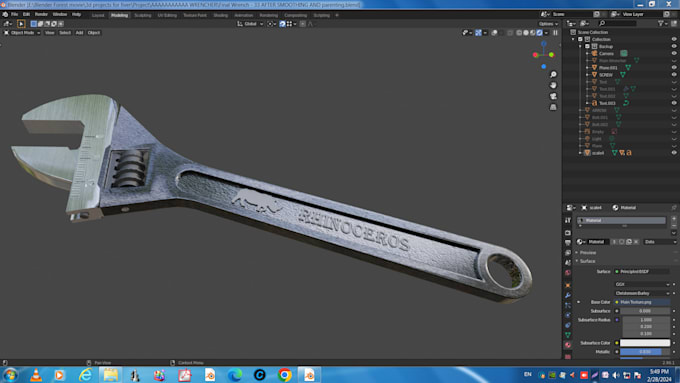680x383 pixels.
Task: Hide Camera in viewport eye icon
Action: click(x=674, y=53)
